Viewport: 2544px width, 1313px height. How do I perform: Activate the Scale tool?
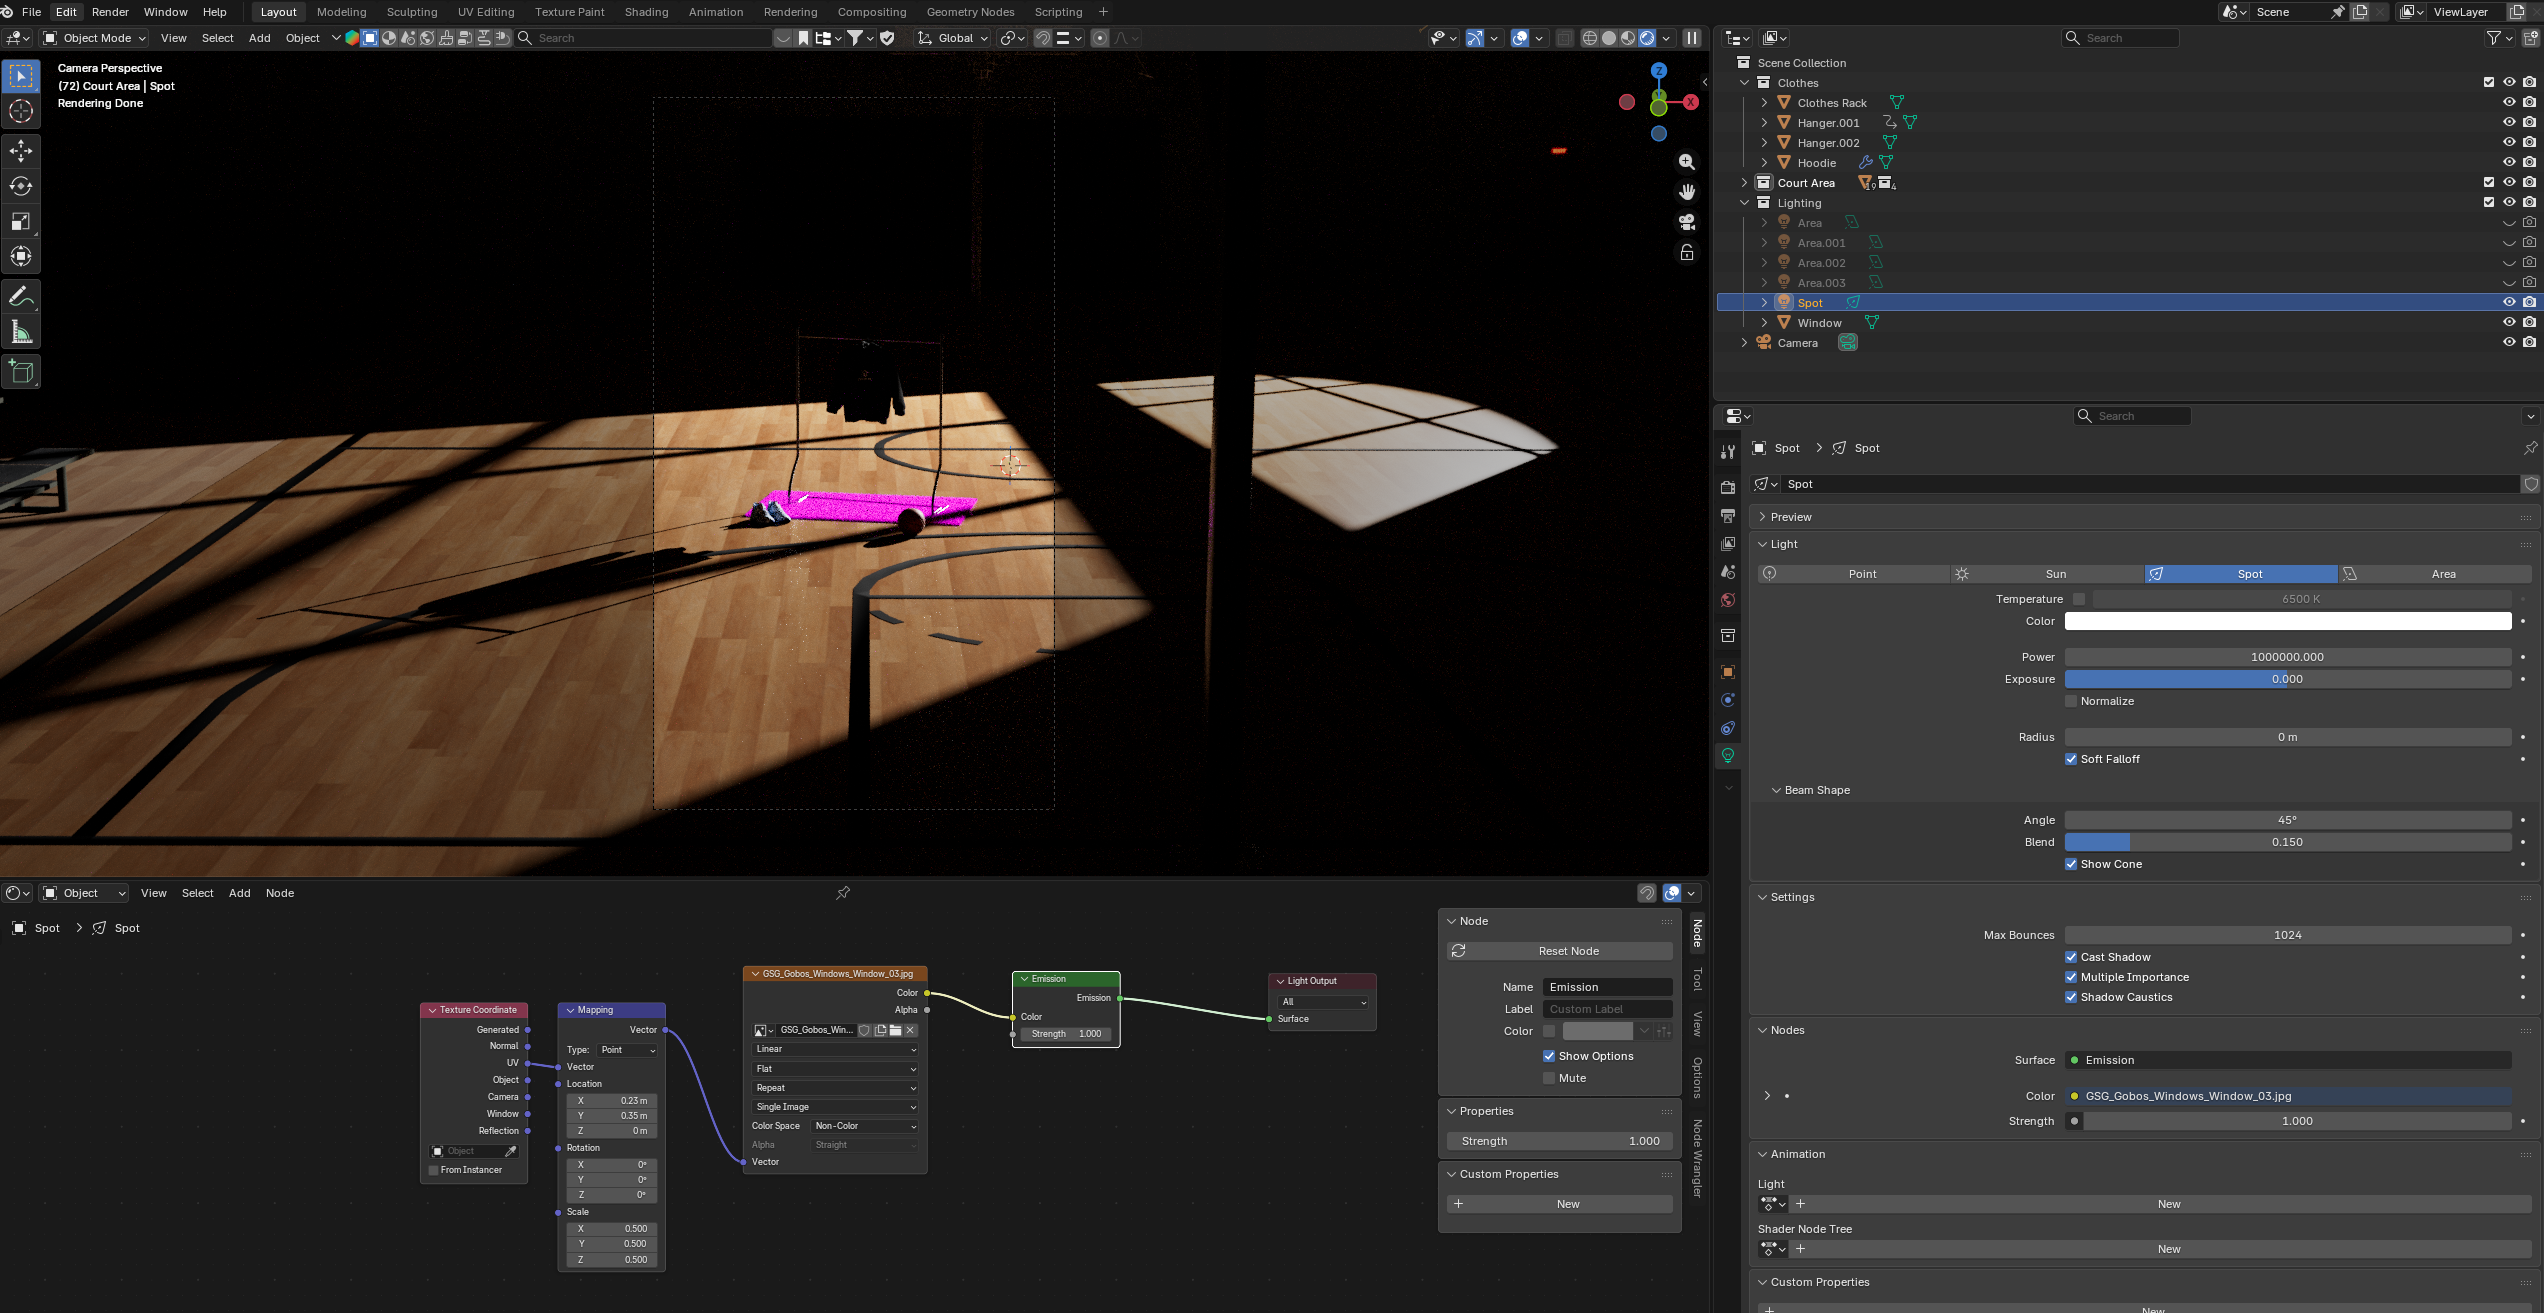21,221
